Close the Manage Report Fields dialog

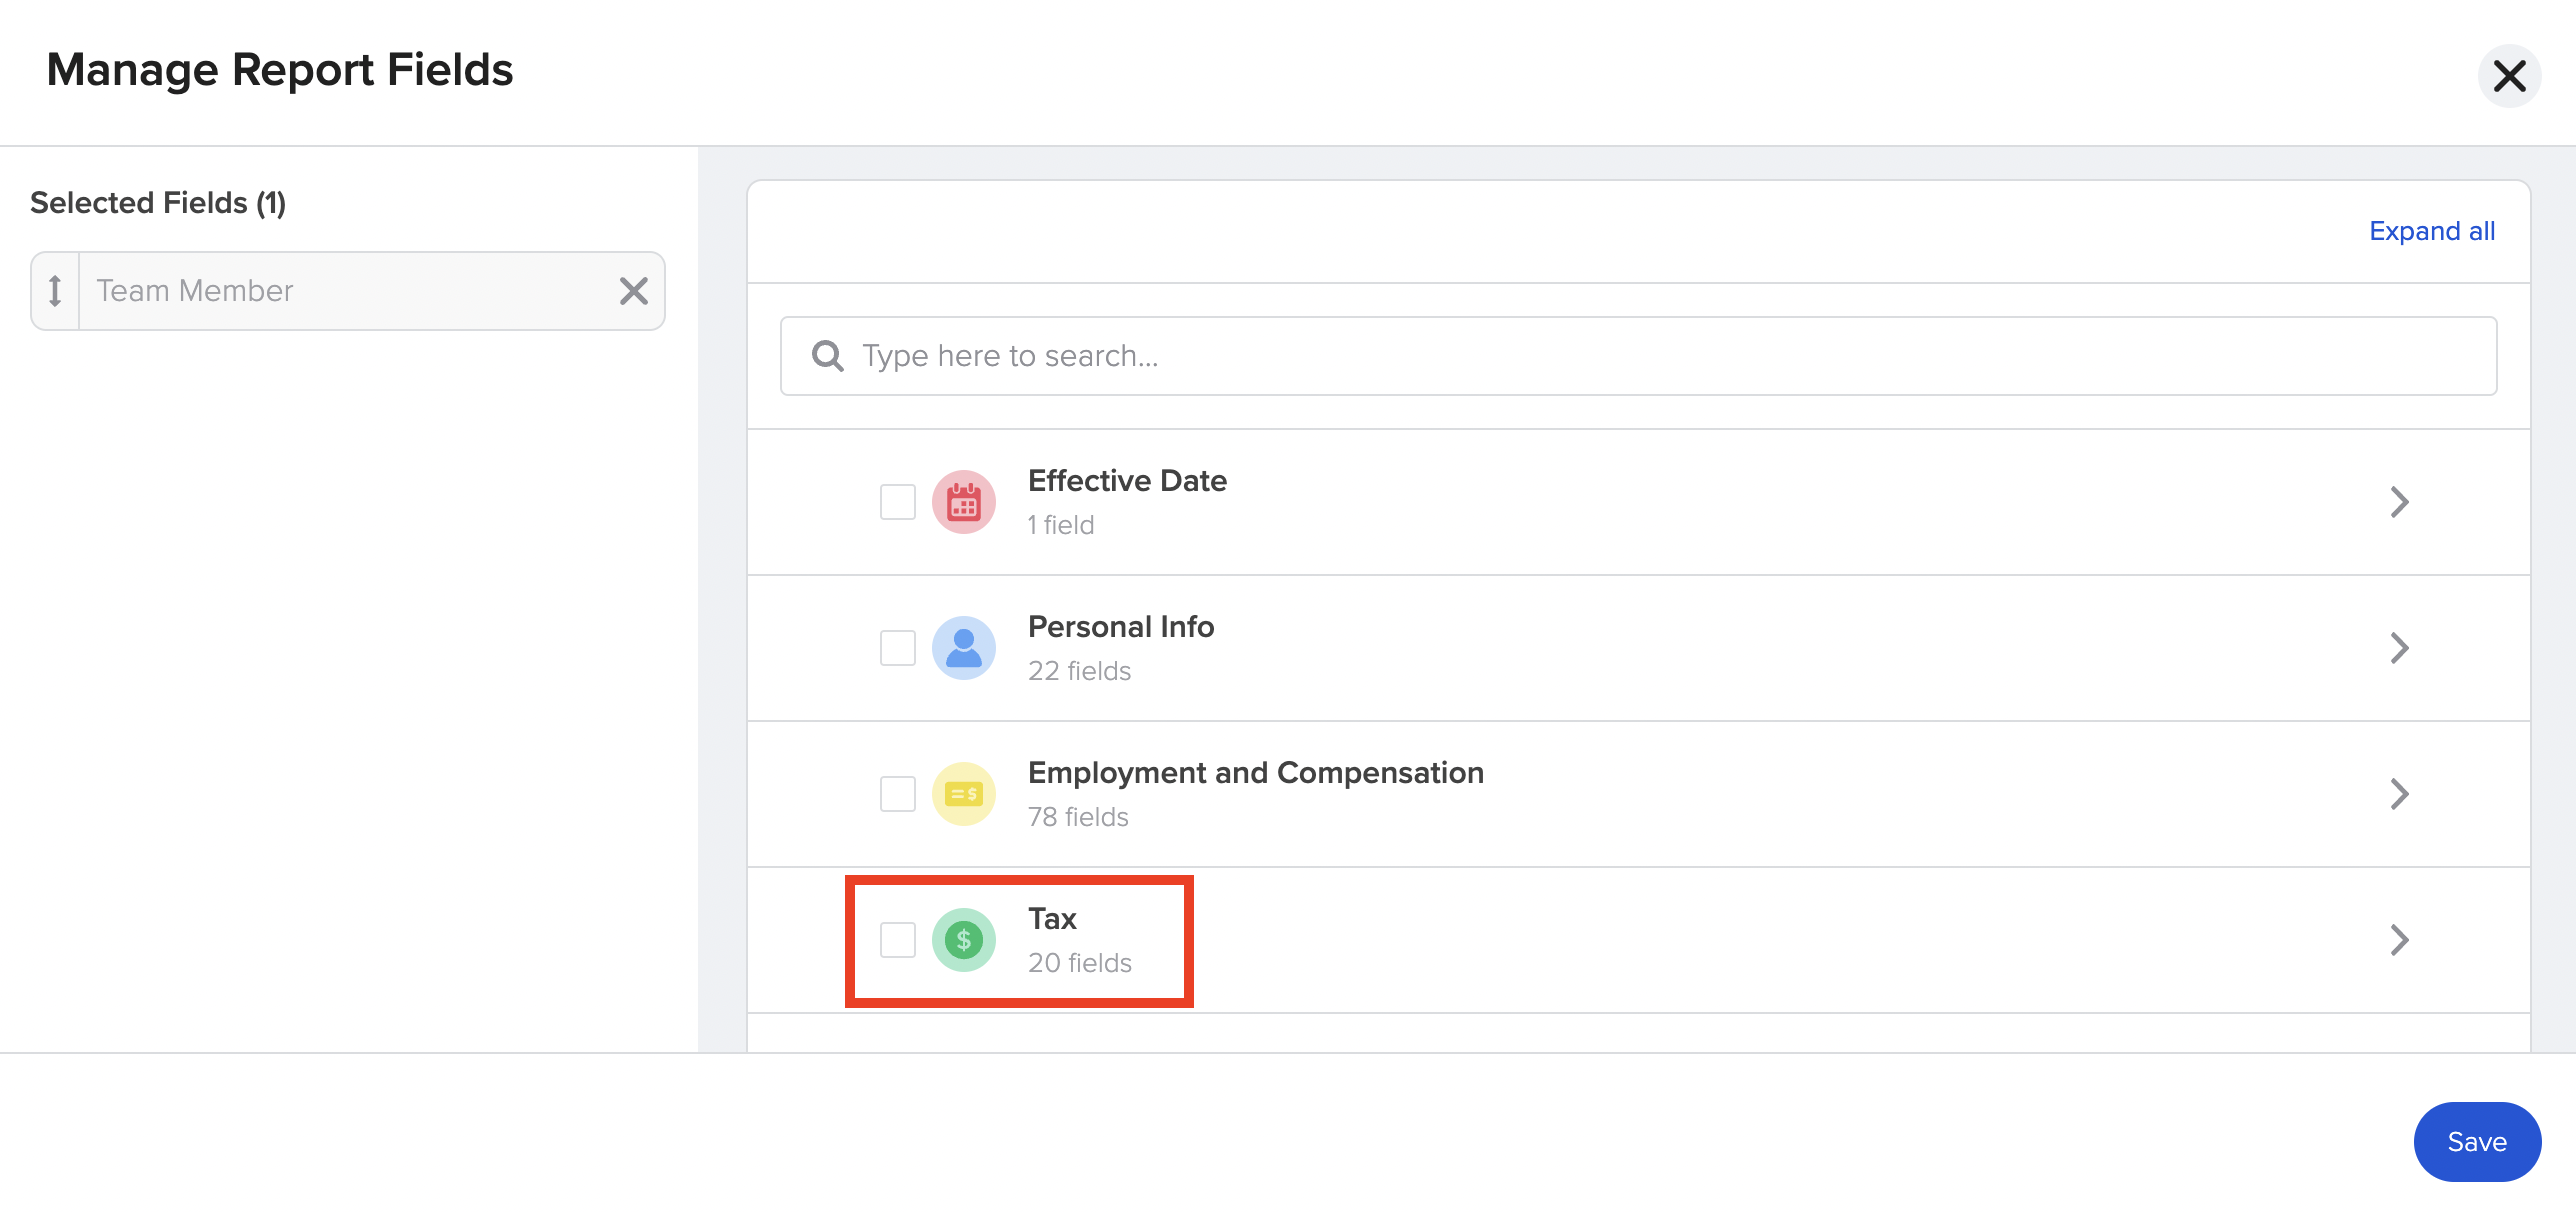tap(2509, 76)
